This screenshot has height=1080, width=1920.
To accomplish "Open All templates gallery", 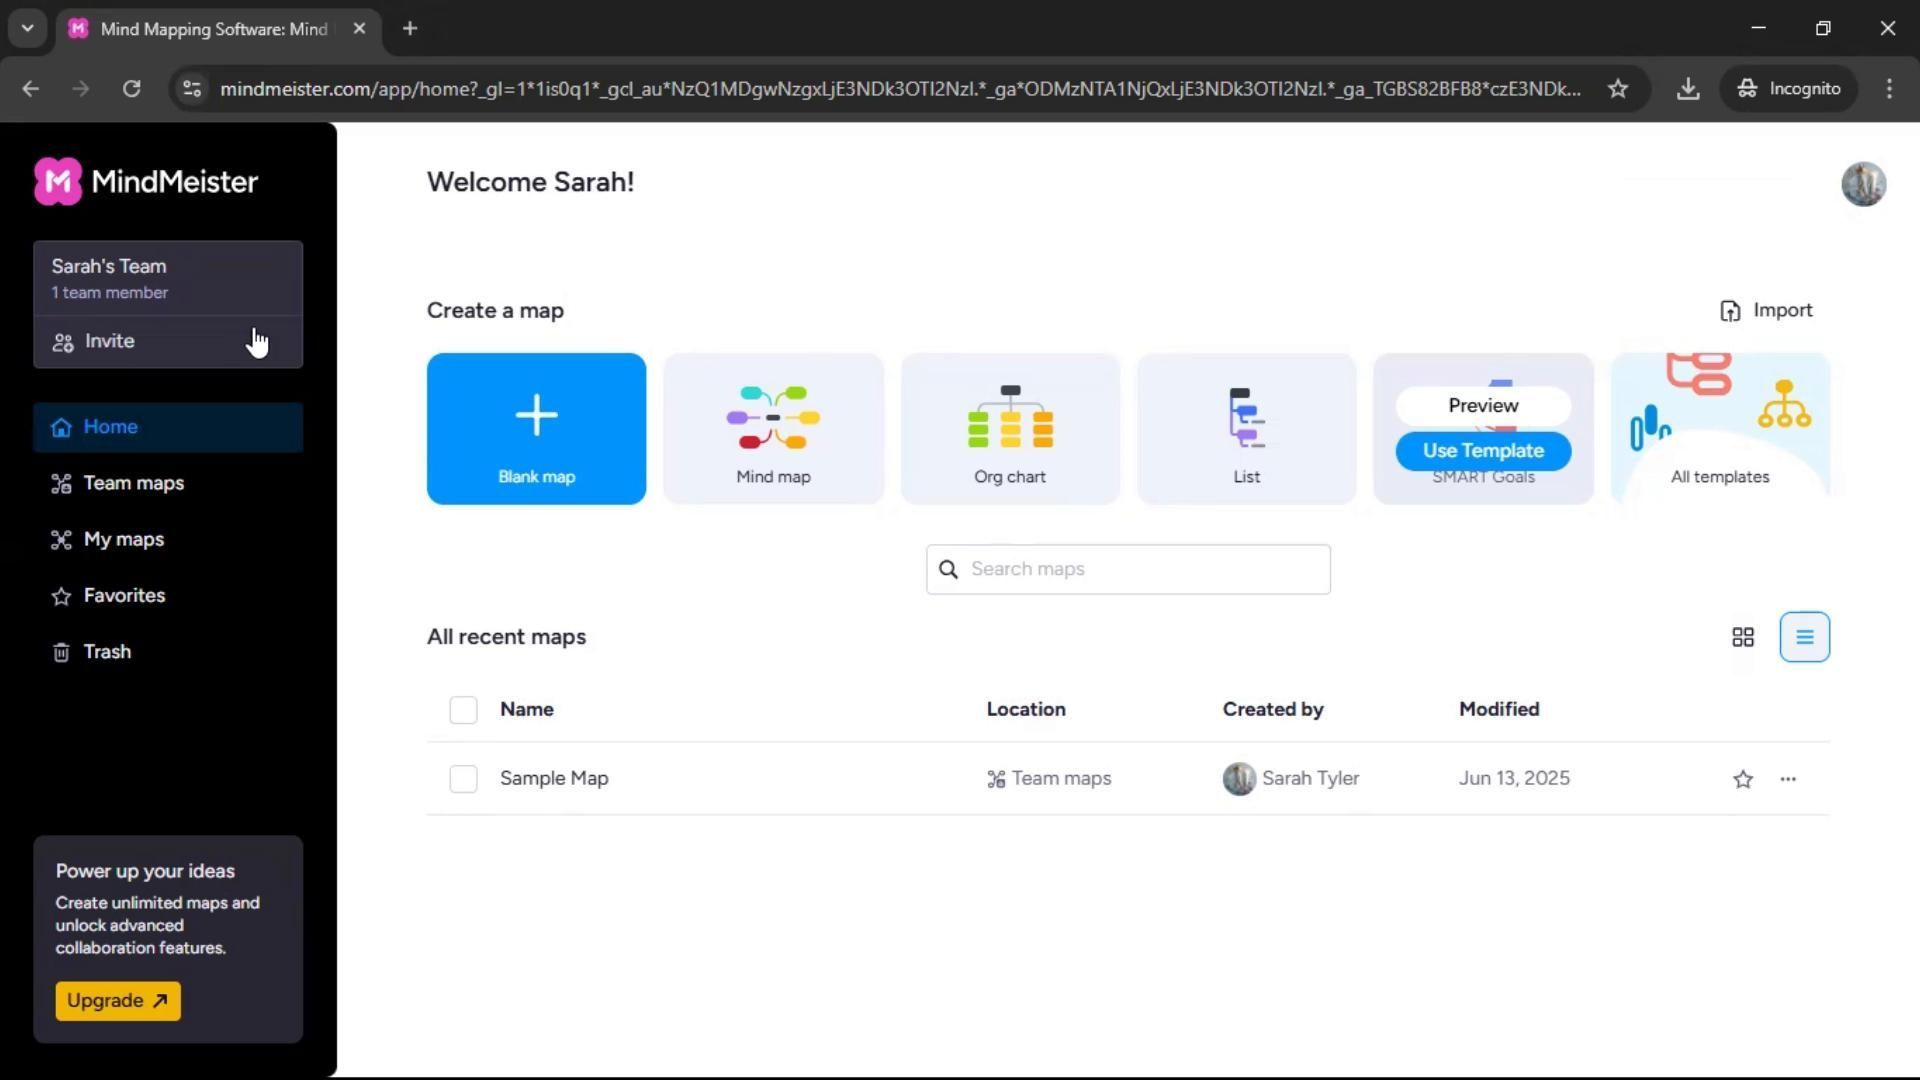I will point(1719,429).
